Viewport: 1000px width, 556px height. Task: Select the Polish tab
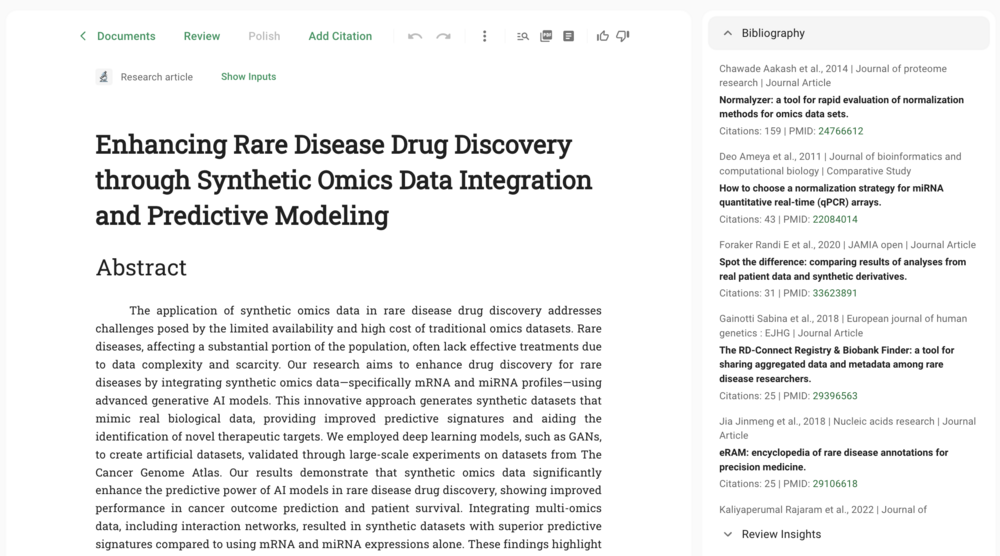click(x=264, y=36)
